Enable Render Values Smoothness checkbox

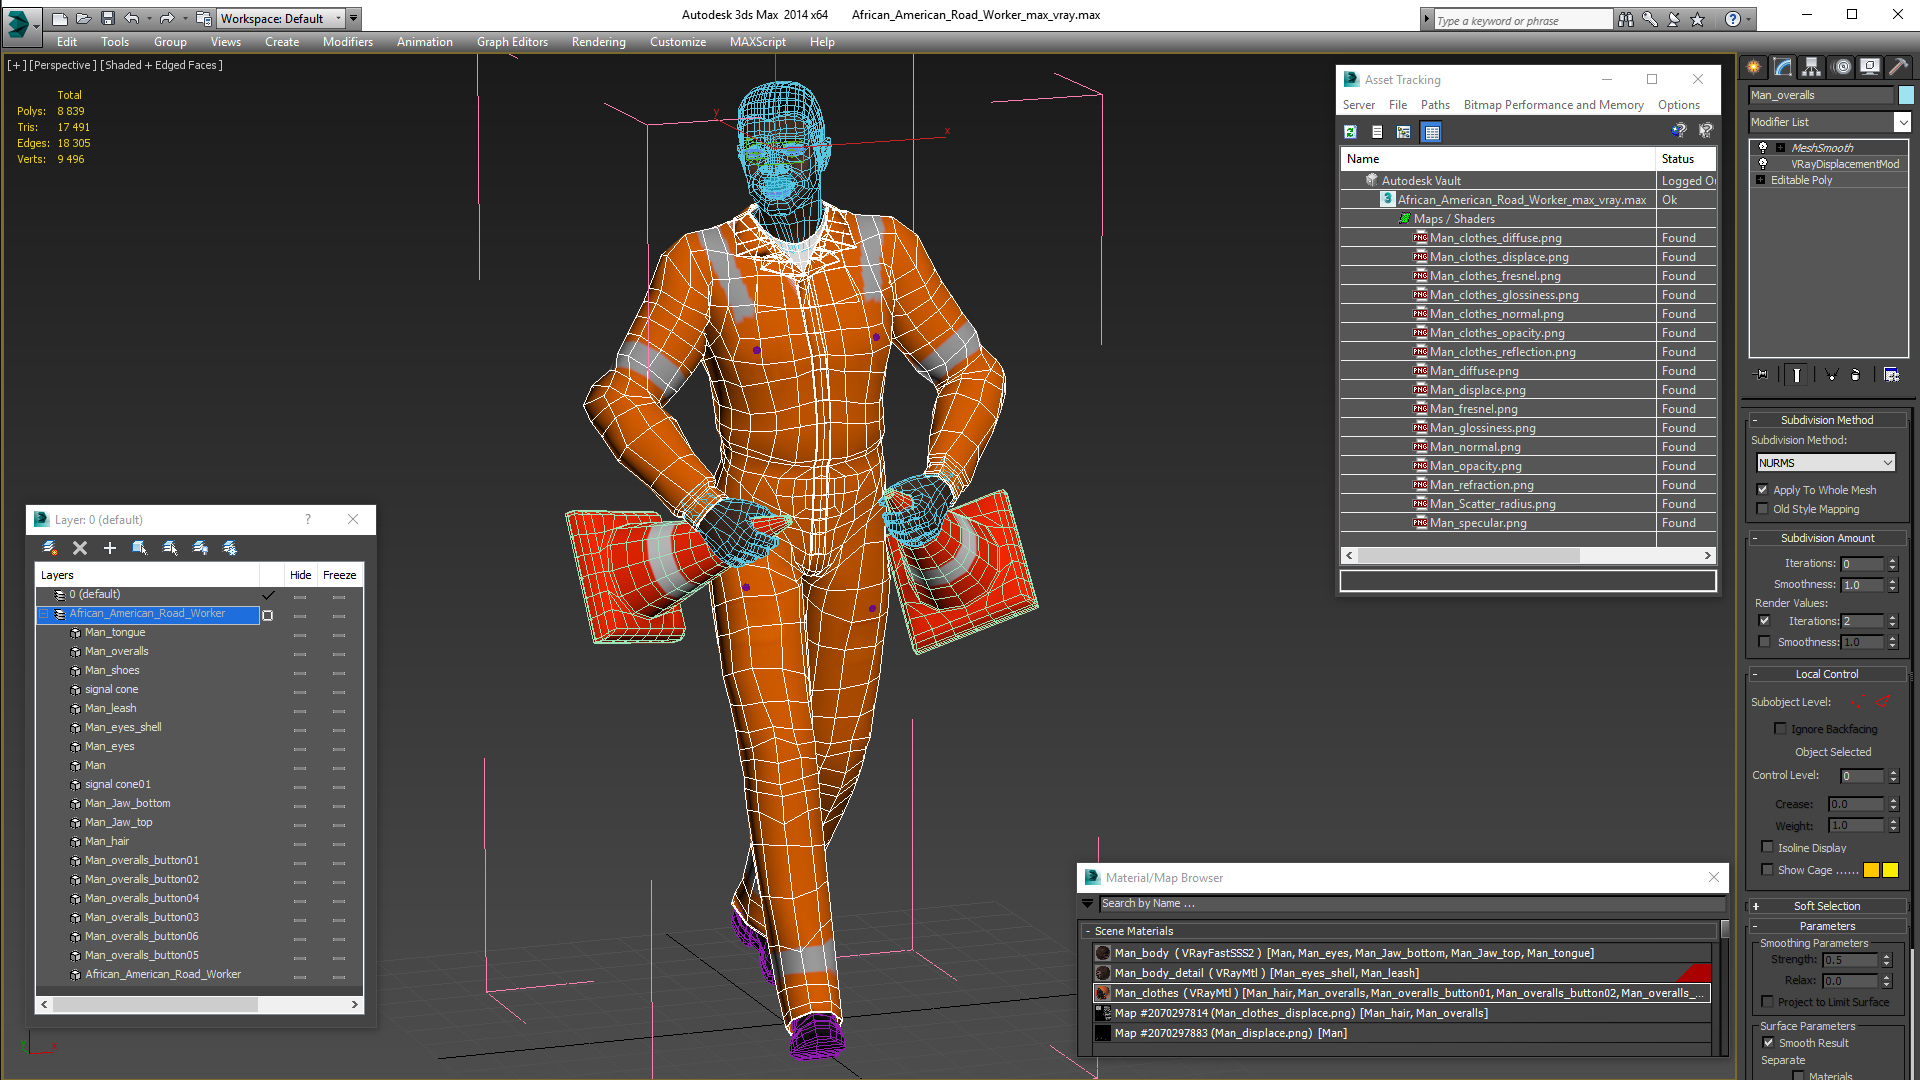[1765, 642]
